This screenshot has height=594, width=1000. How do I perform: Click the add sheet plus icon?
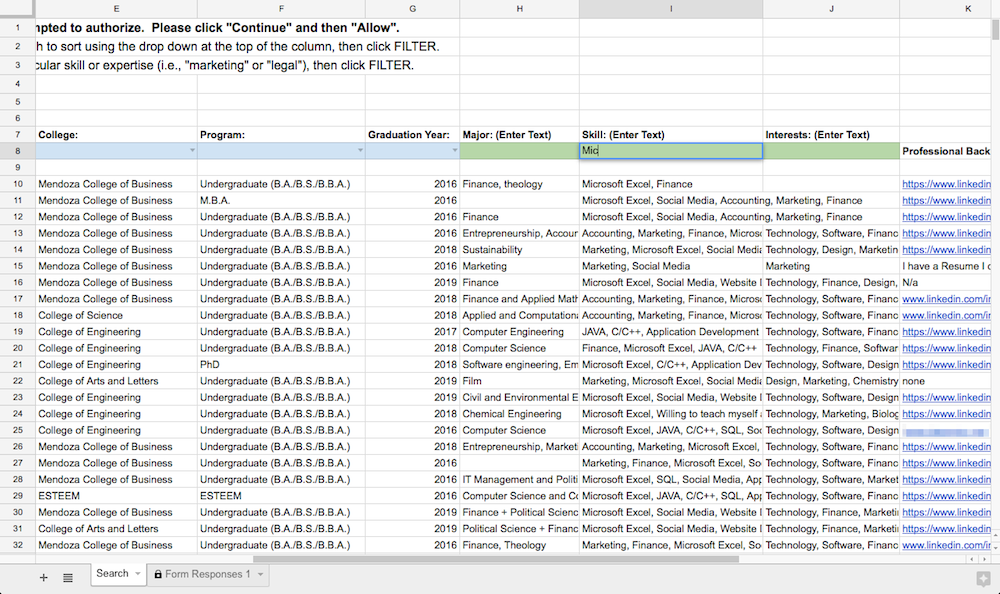[43, 577]
